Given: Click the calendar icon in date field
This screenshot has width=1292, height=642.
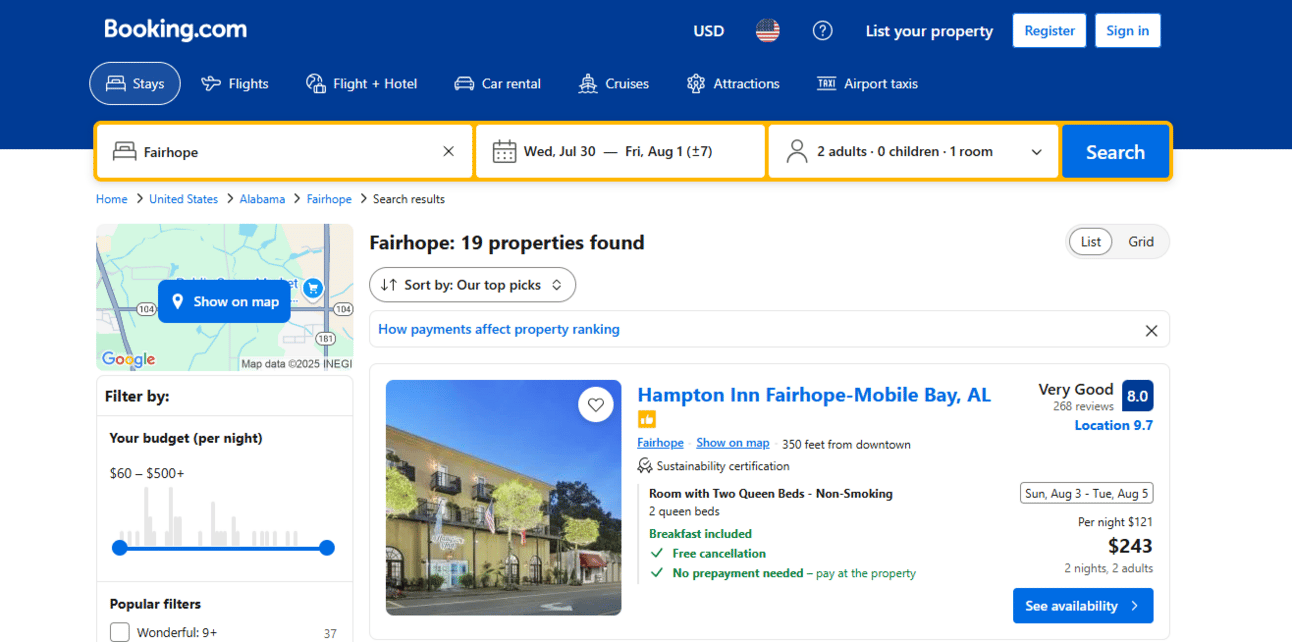Looking at the screenshot, I should 504,152.
